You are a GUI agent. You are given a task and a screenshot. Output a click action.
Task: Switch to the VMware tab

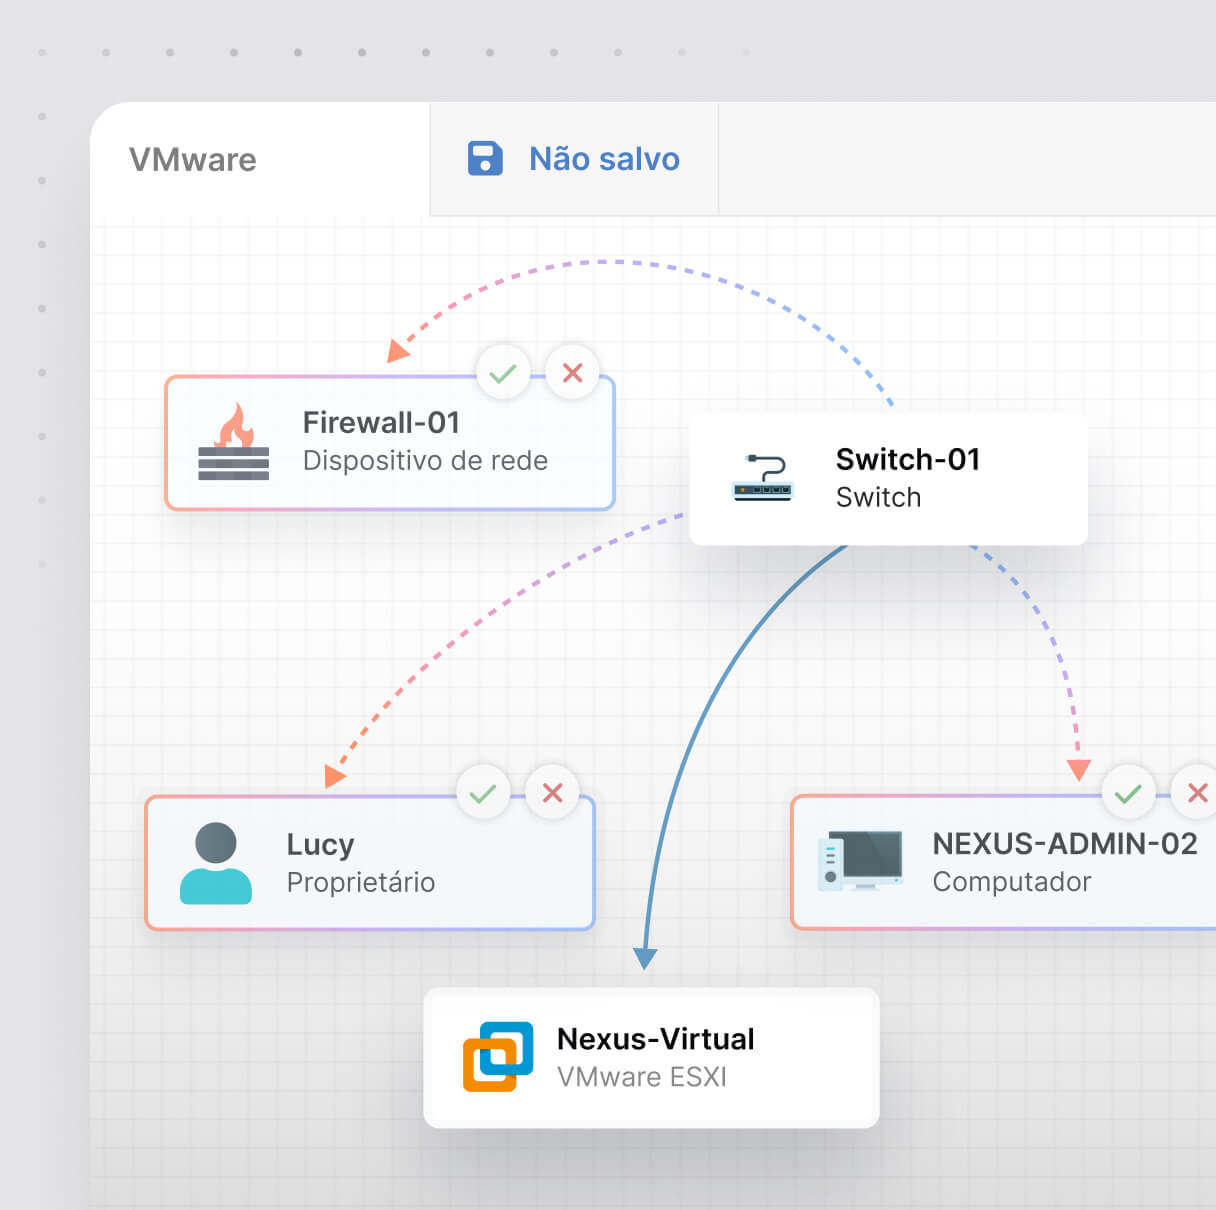(x=193, y=160)
